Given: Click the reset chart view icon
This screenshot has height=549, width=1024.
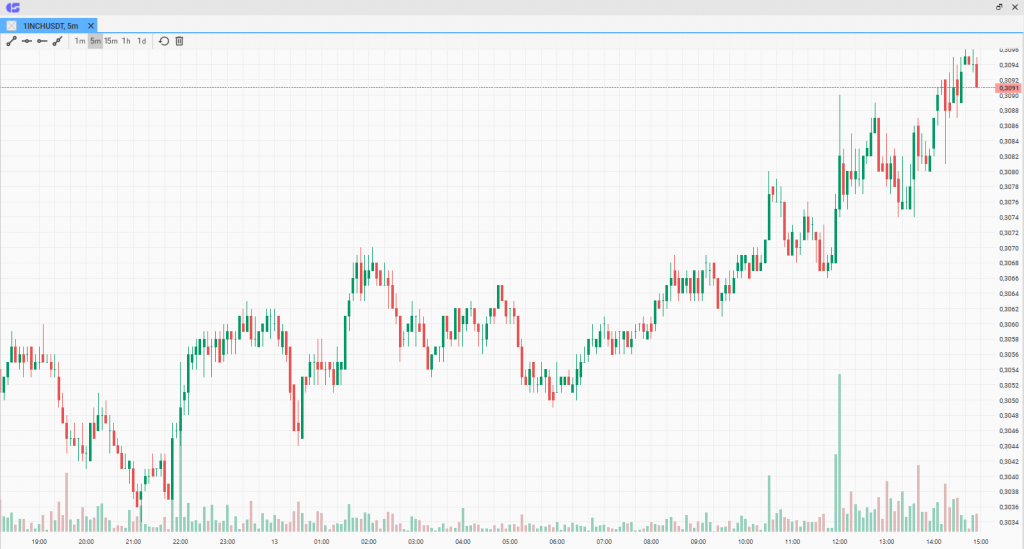Looking at the screenshot, I should (164, 41).
